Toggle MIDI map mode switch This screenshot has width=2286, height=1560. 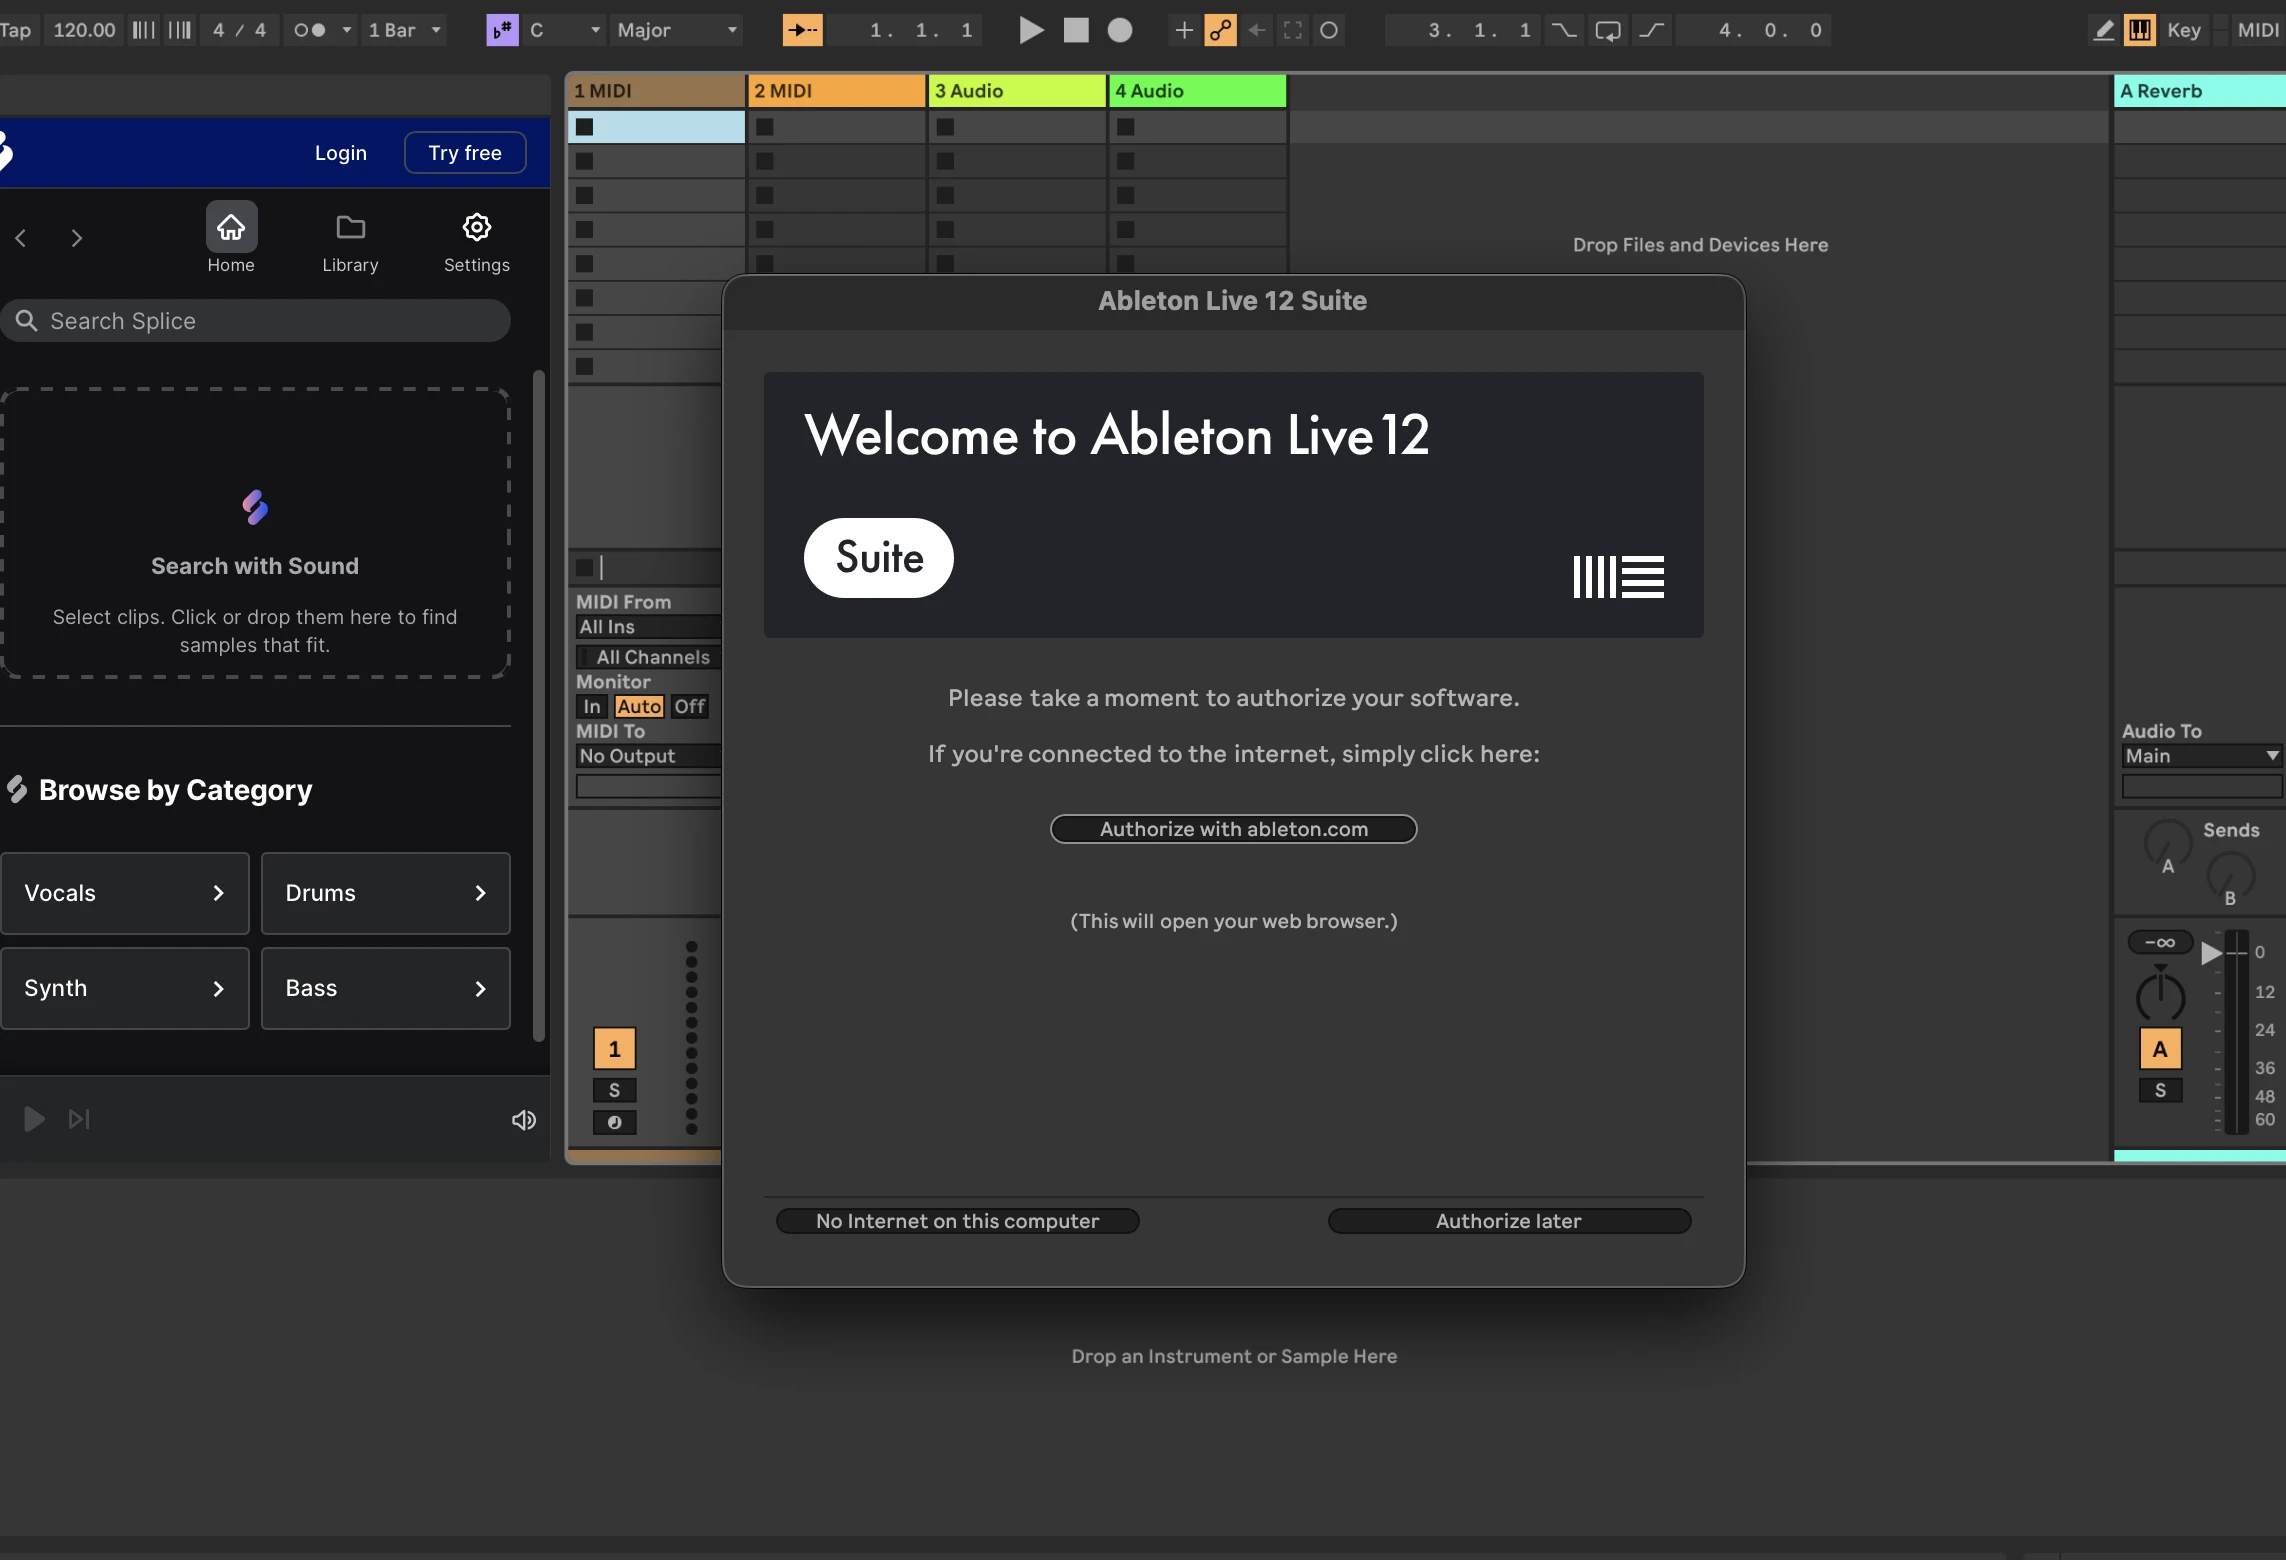[2258, 30]
